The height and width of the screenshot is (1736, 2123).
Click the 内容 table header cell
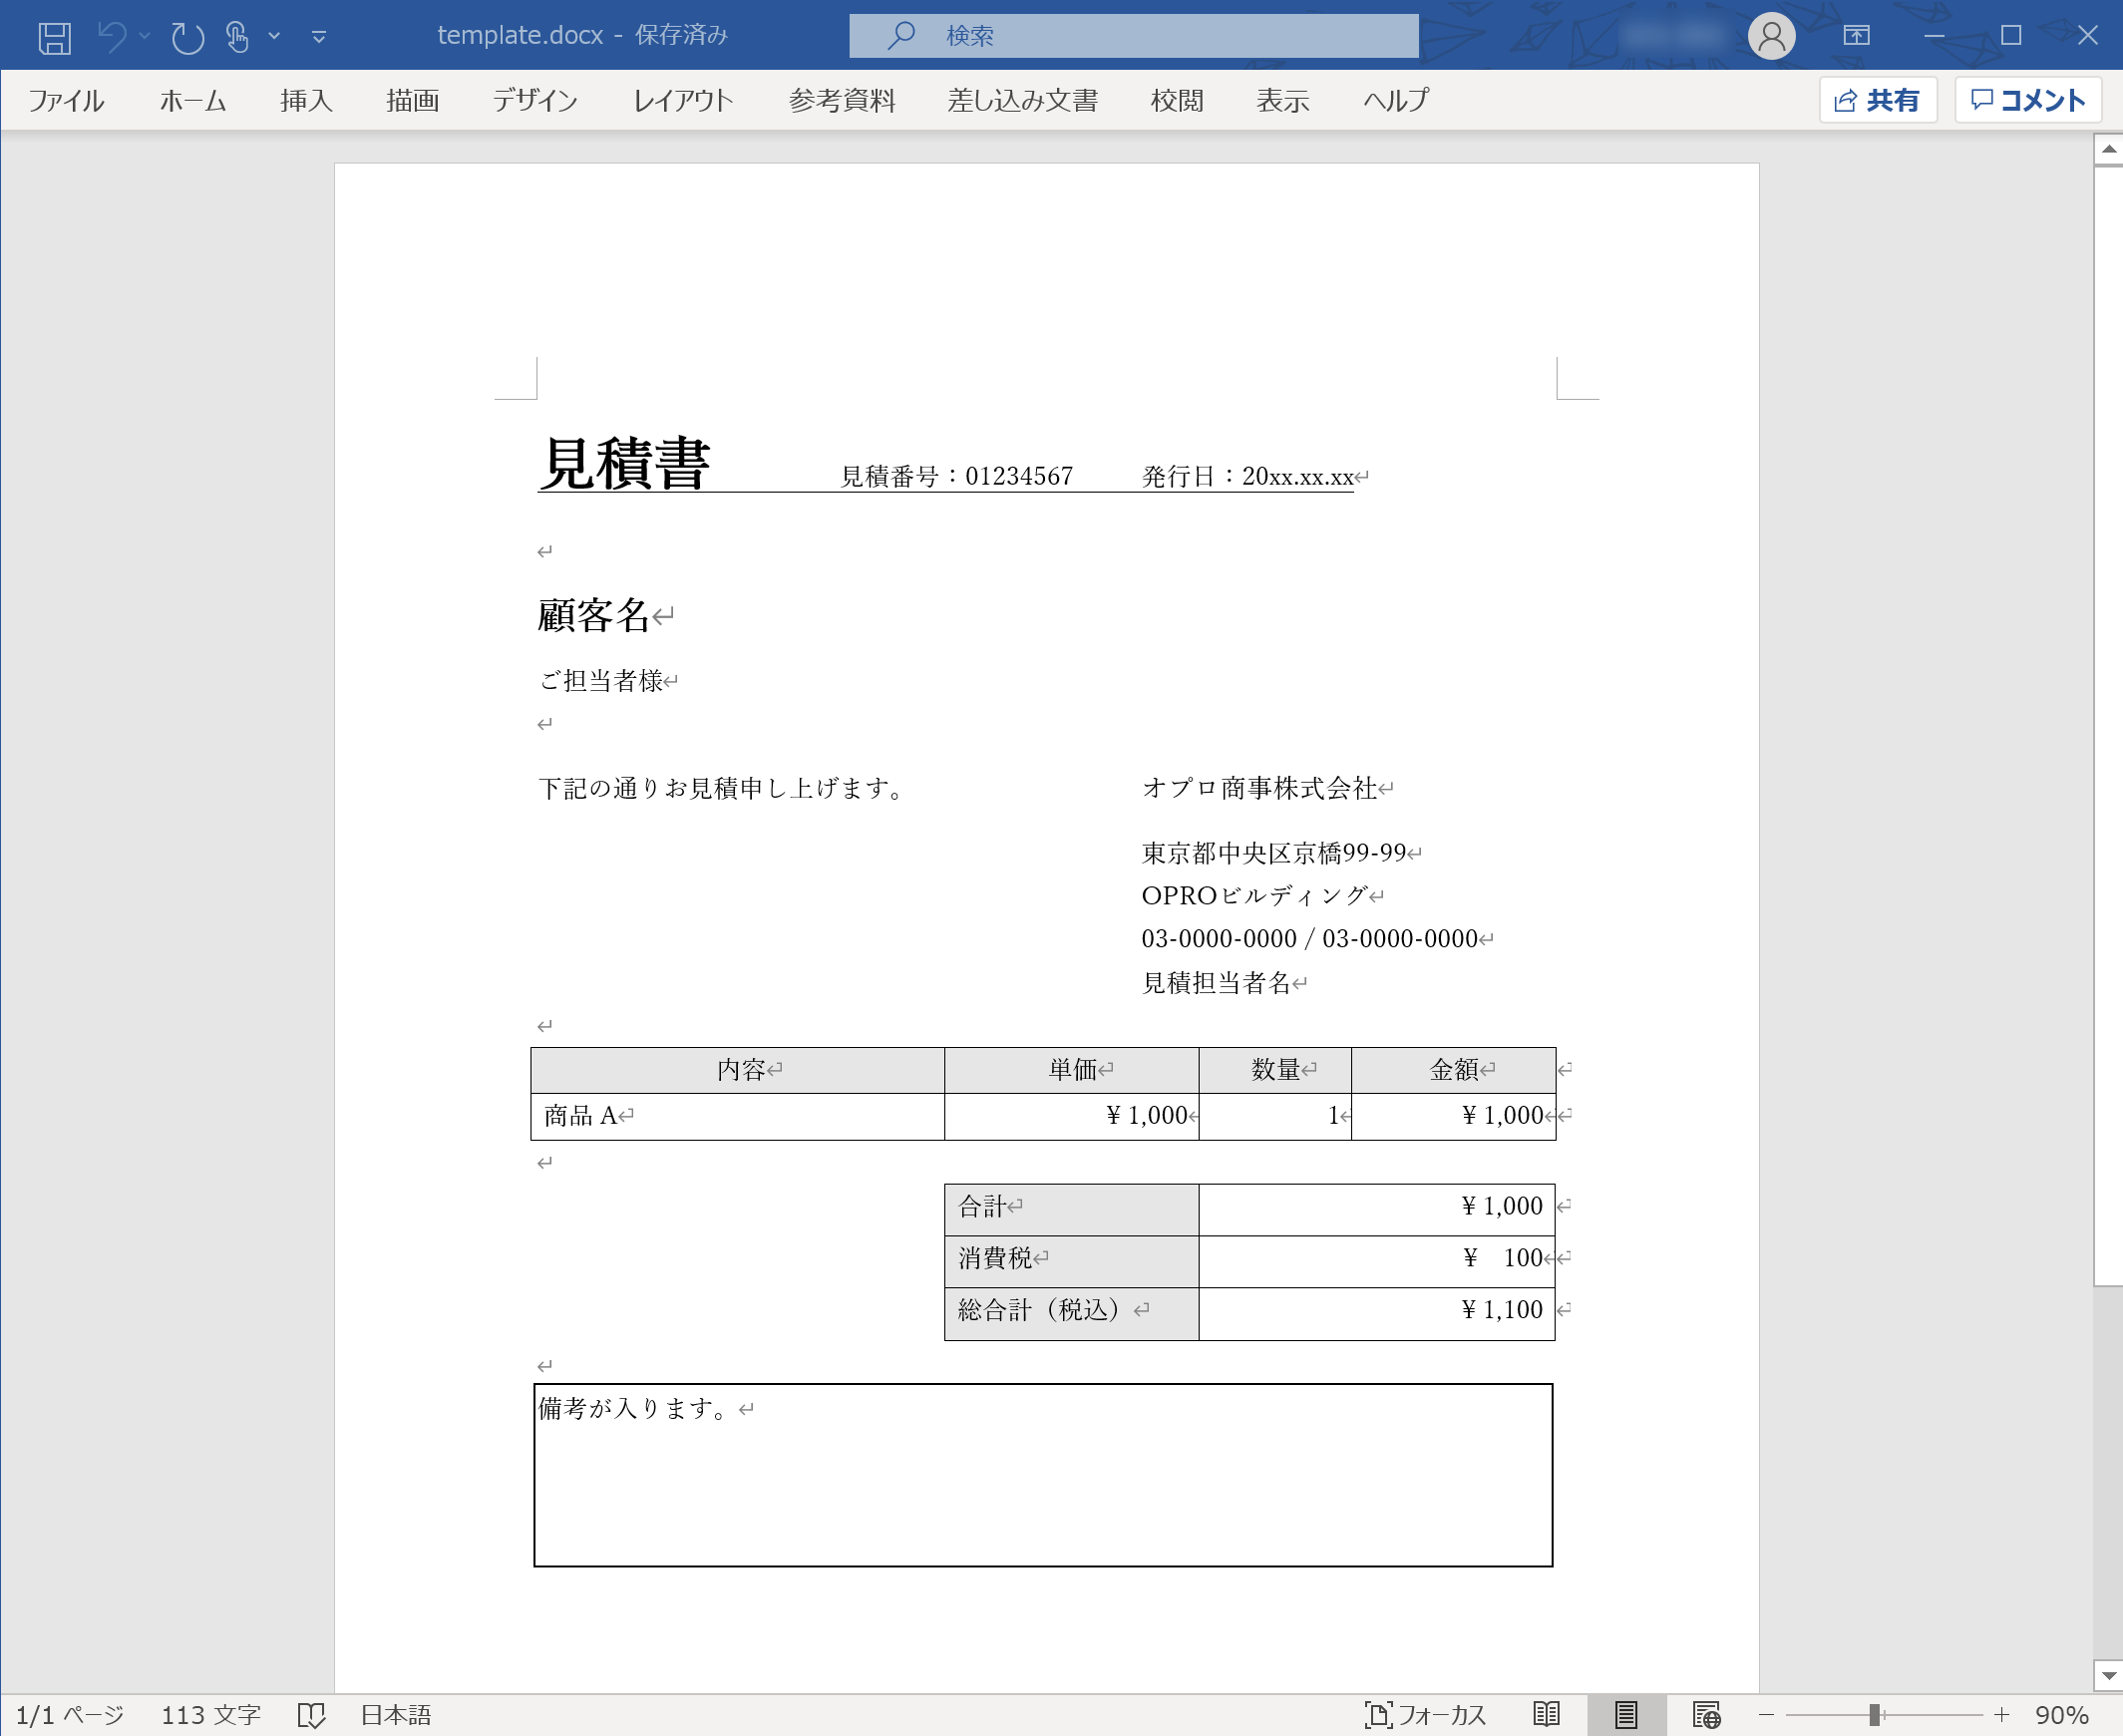point(738,1071)
